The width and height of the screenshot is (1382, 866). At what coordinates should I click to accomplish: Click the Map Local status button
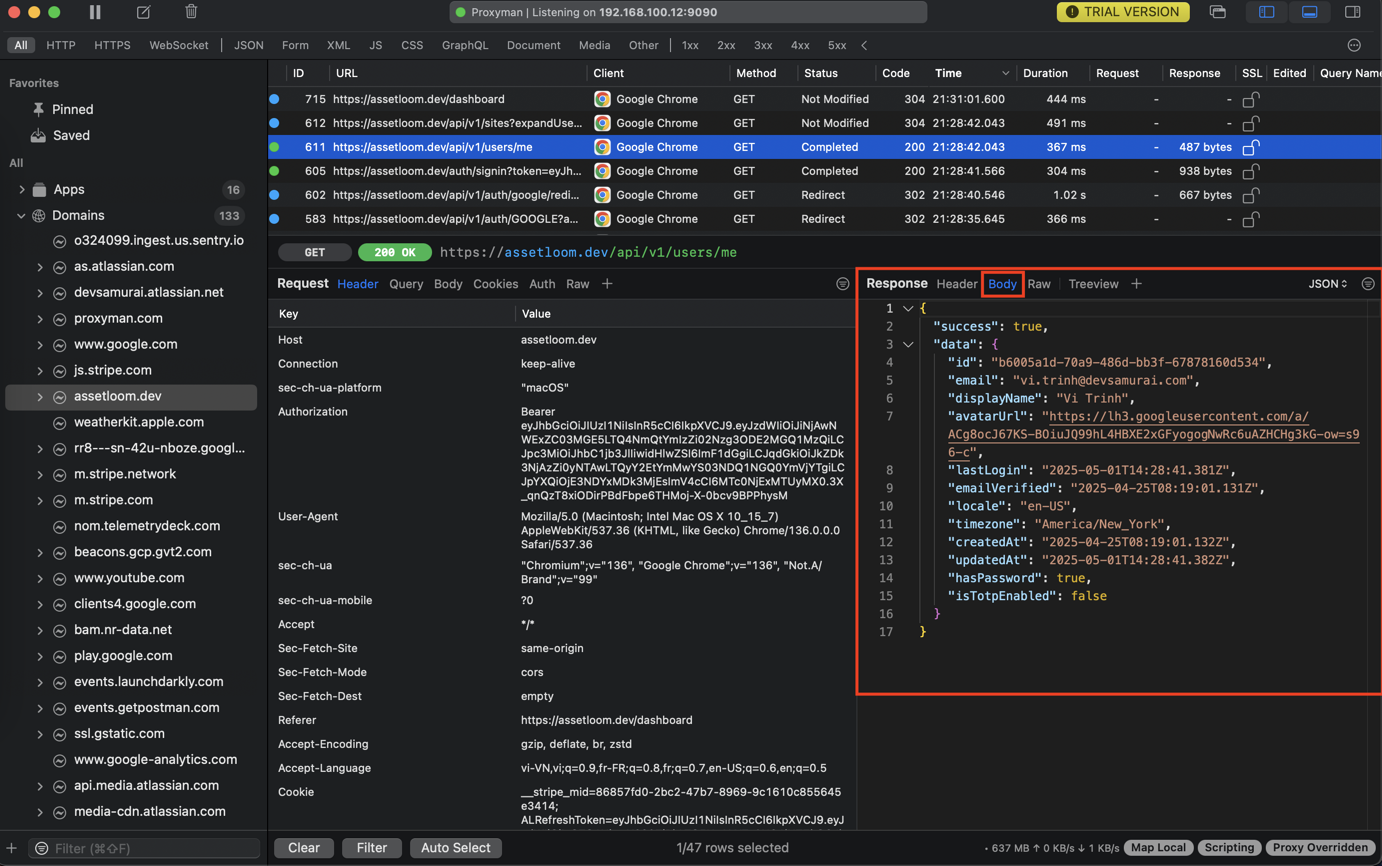[x=1158, y=848]
